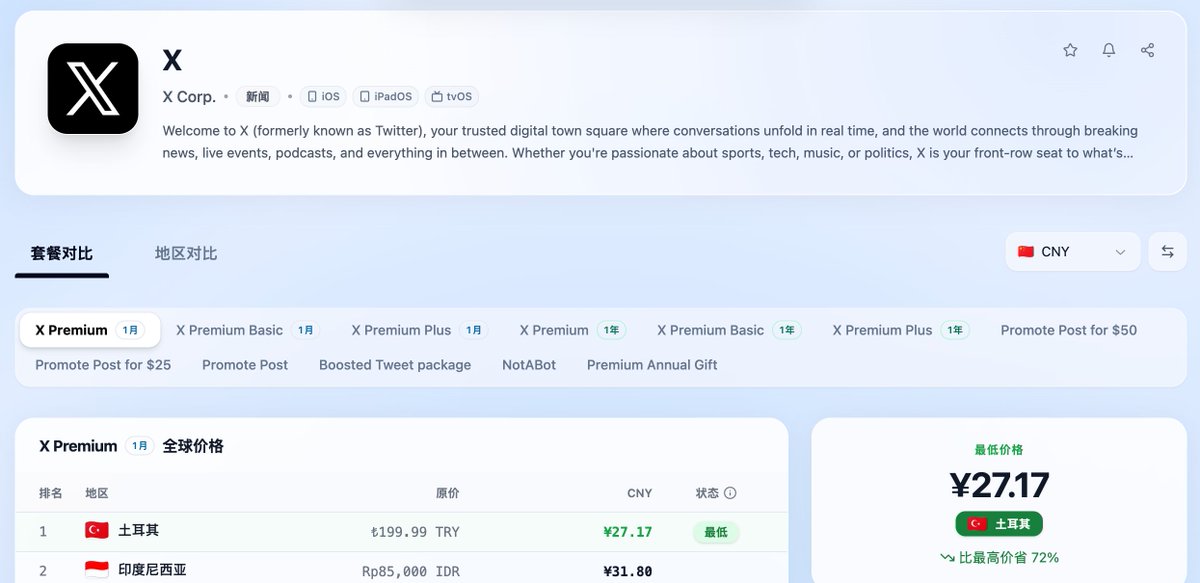
Task: Click the green 土耳其 lowest-price badge
Action: click(999, 524)
